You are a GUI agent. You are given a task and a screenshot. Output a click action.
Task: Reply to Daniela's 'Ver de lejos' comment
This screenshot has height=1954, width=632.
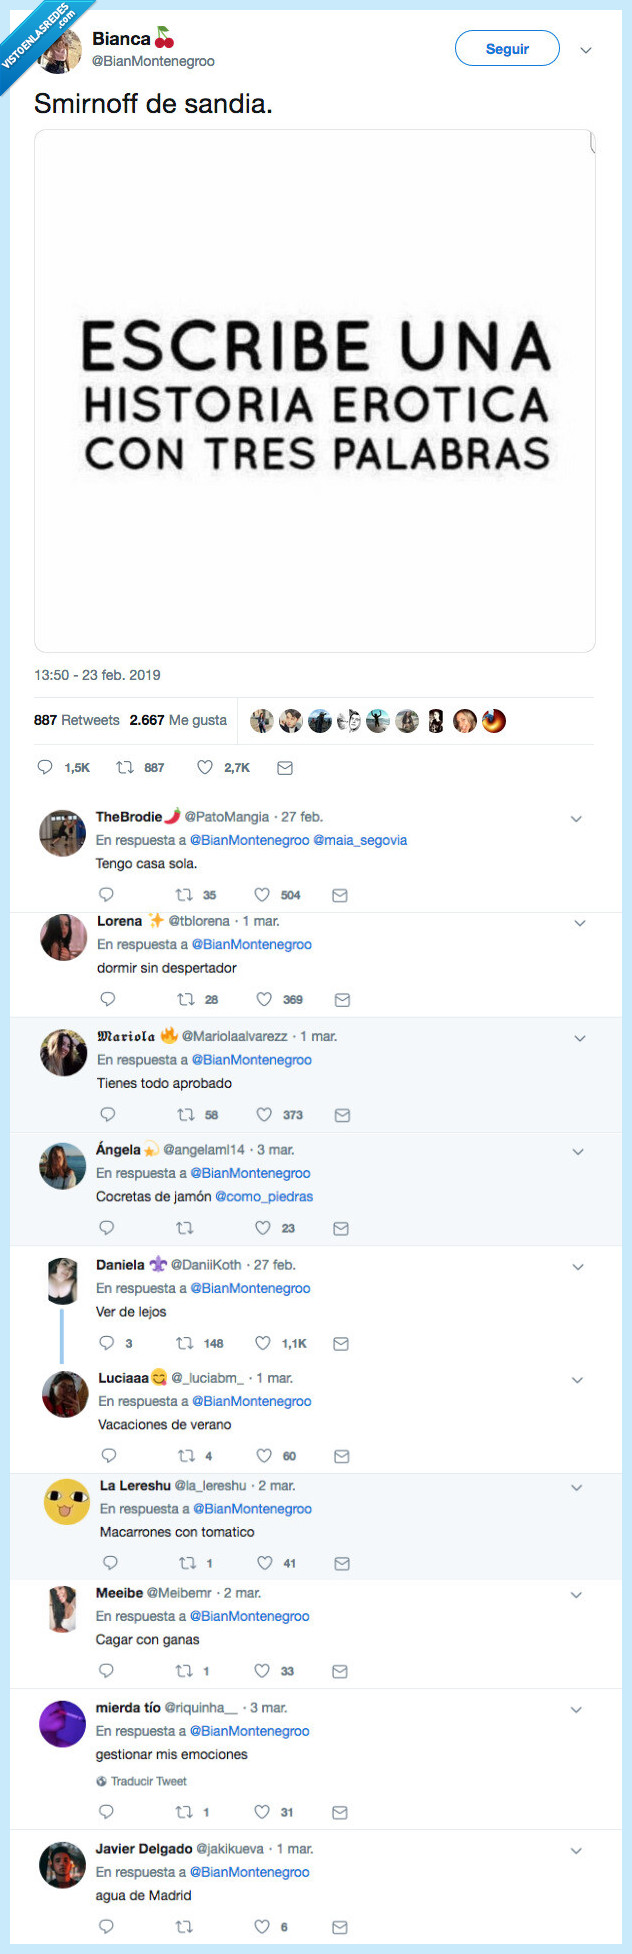pos(107,1343)
